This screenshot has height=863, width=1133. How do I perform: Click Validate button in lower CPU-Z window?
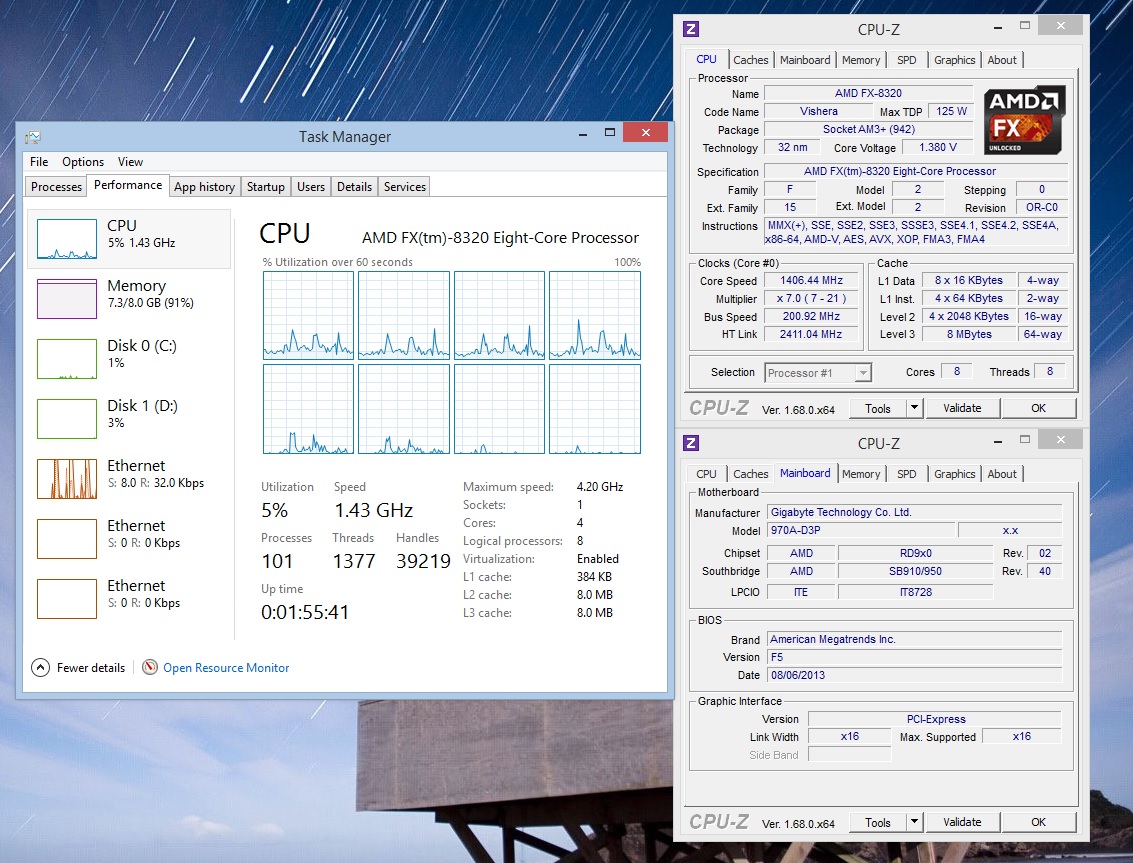(x=962, y=823)
